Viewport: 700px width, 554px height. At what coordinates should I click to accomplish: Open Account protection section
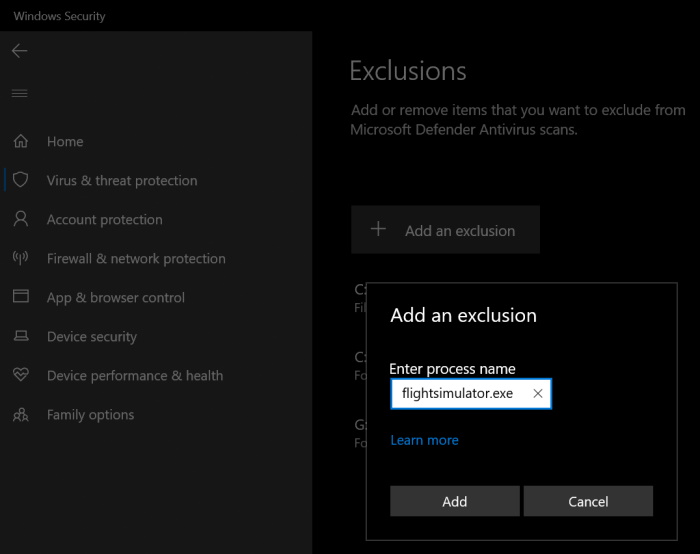(x=104, y=220)
